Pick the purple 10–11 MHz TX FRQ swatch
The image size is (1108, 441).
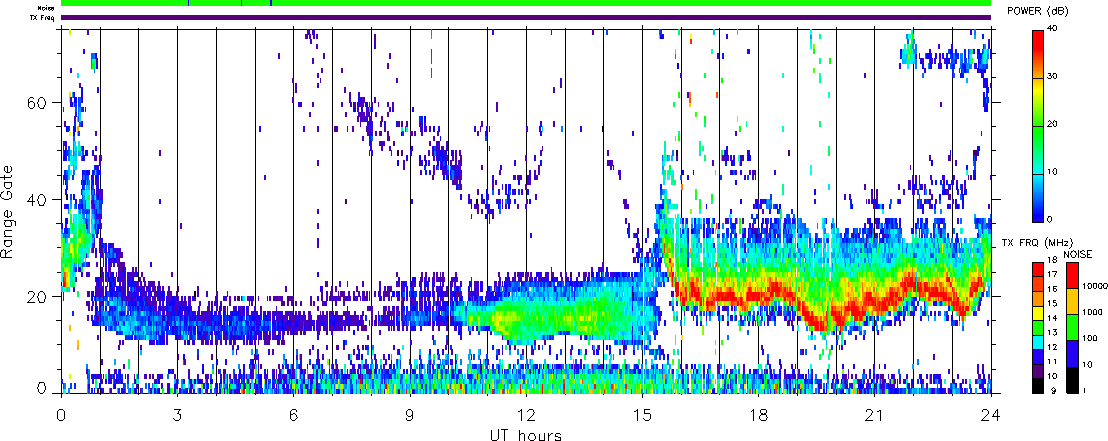(x=1039, y=370)
